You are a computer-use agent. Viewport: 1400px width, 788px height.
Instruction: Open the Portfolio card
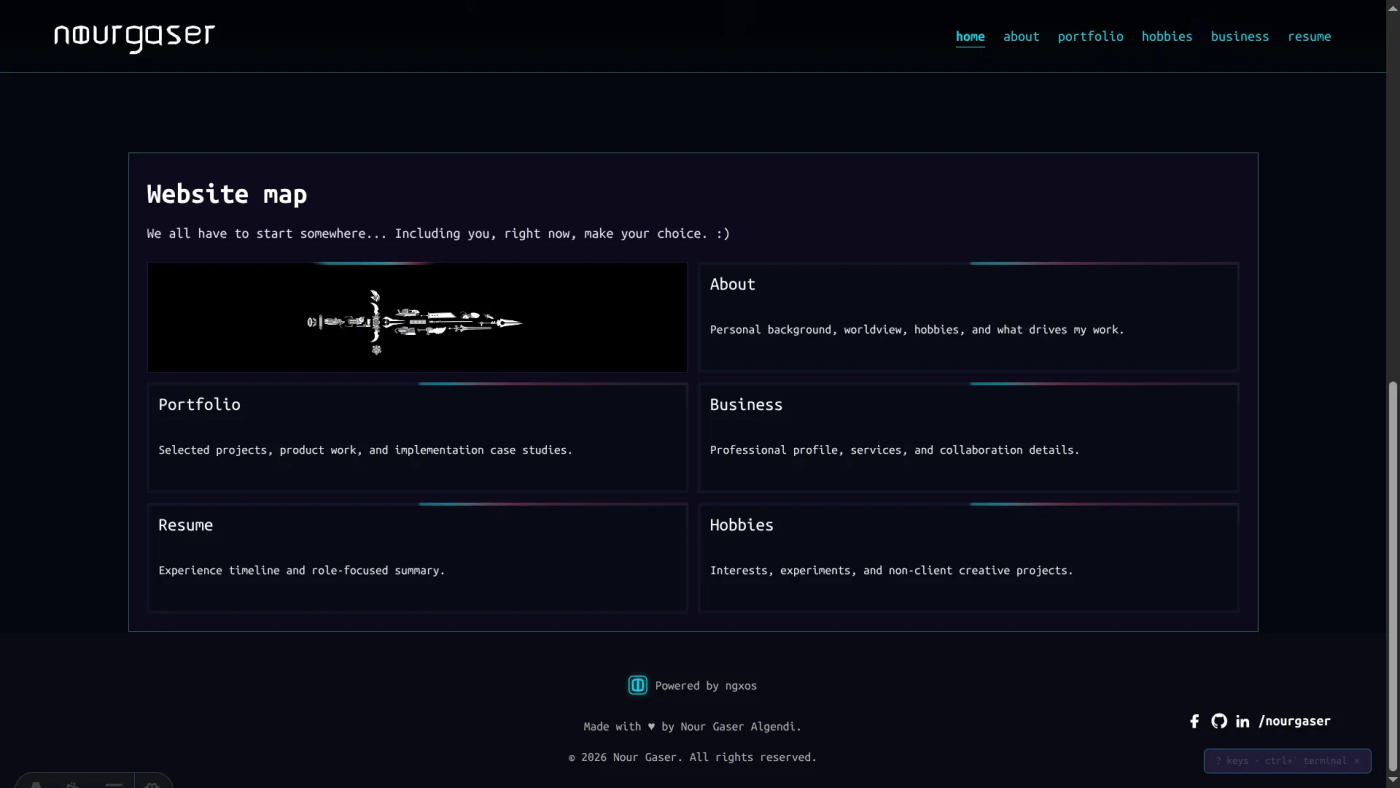[417, 438]
